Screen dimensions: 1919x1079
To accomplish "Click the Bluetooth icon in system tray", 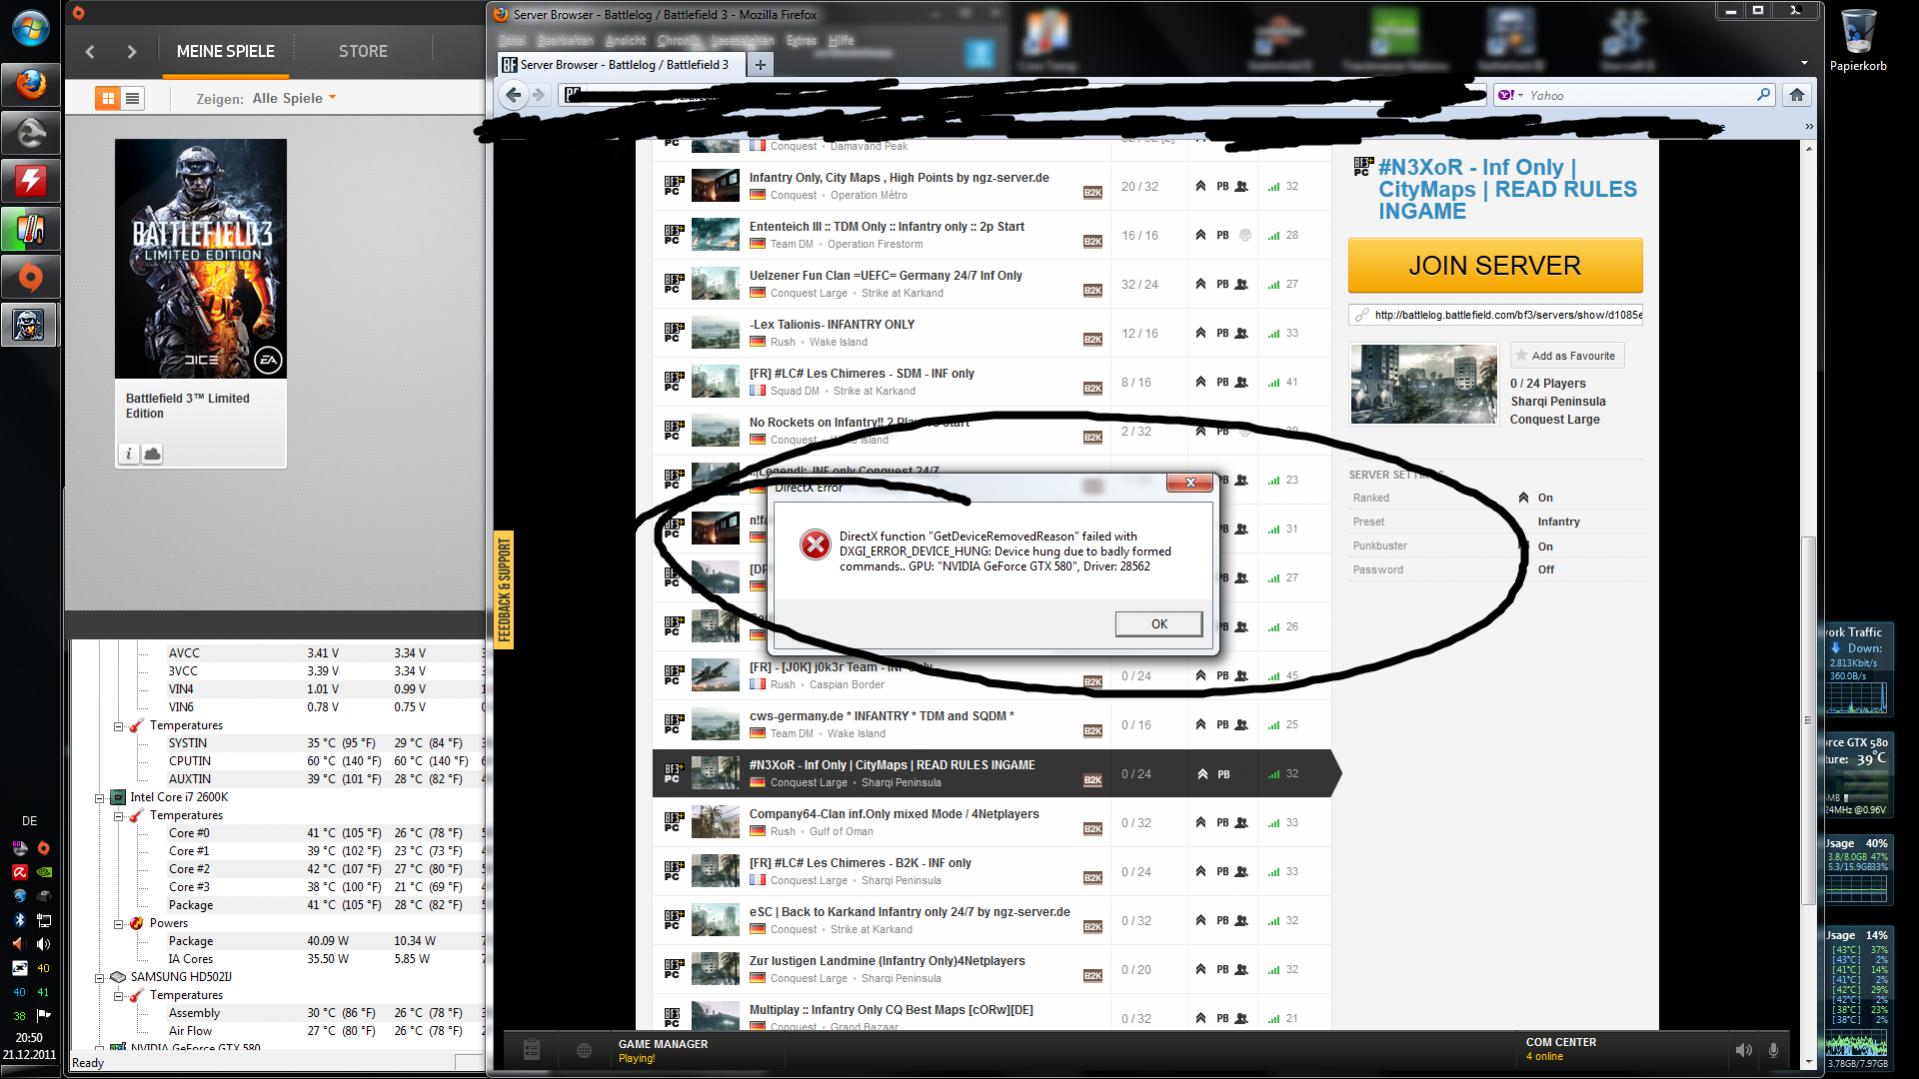I will point(19,920).
